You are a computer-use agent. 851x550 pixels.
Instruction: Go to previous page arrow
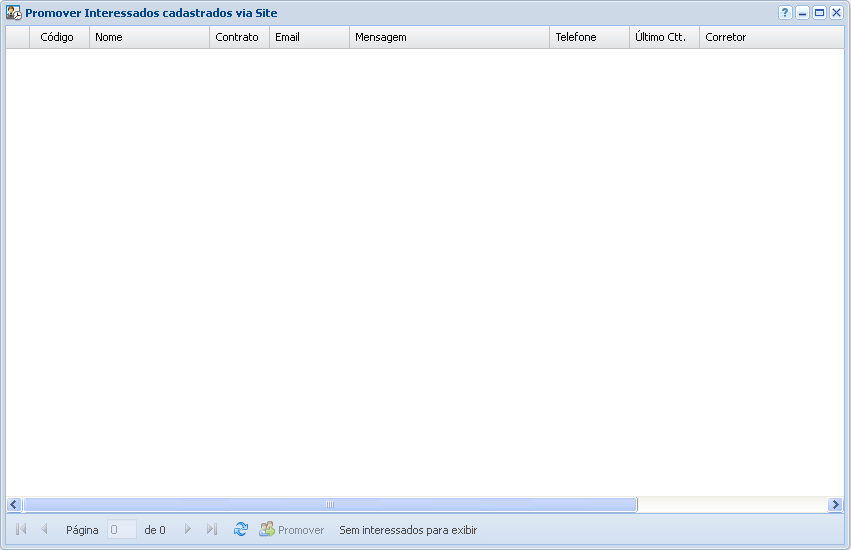coord(44,529)
